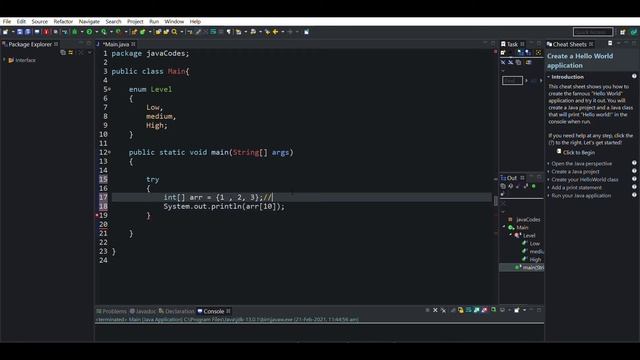Click Collapse All in Package Explorer
Viewport: 640px width, 360px height.
(63, 52)
